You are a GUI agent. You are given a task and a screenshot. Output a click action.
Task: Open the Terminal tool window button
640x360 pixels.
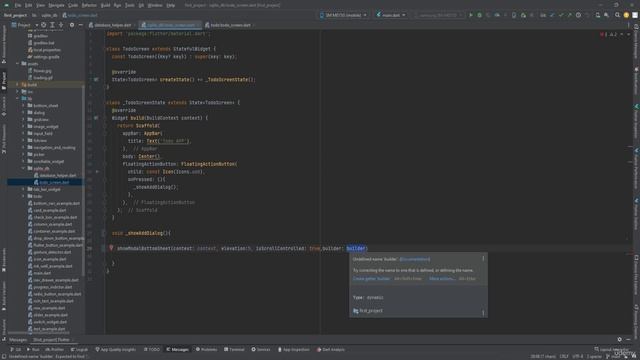tap(234, 349)
